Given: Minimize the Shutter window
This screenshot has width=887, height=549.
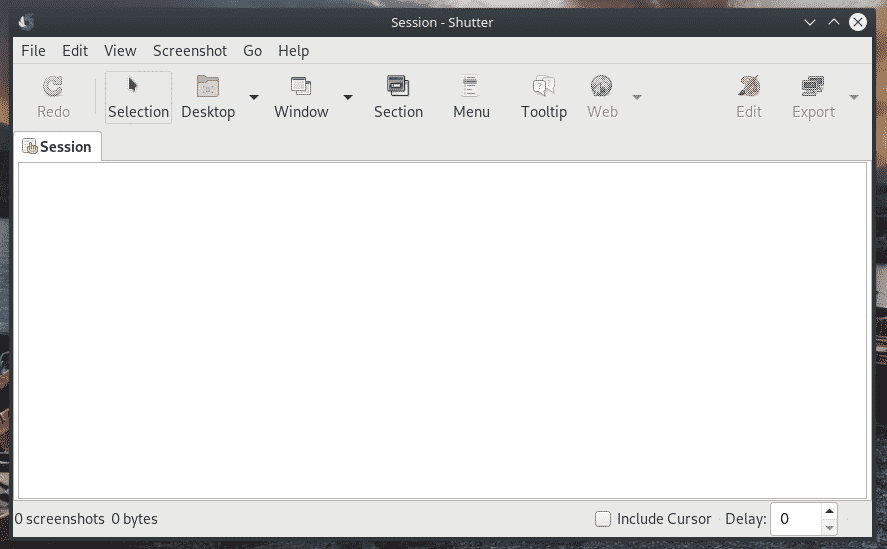Looking at the screenshot, I should (810, 23).
